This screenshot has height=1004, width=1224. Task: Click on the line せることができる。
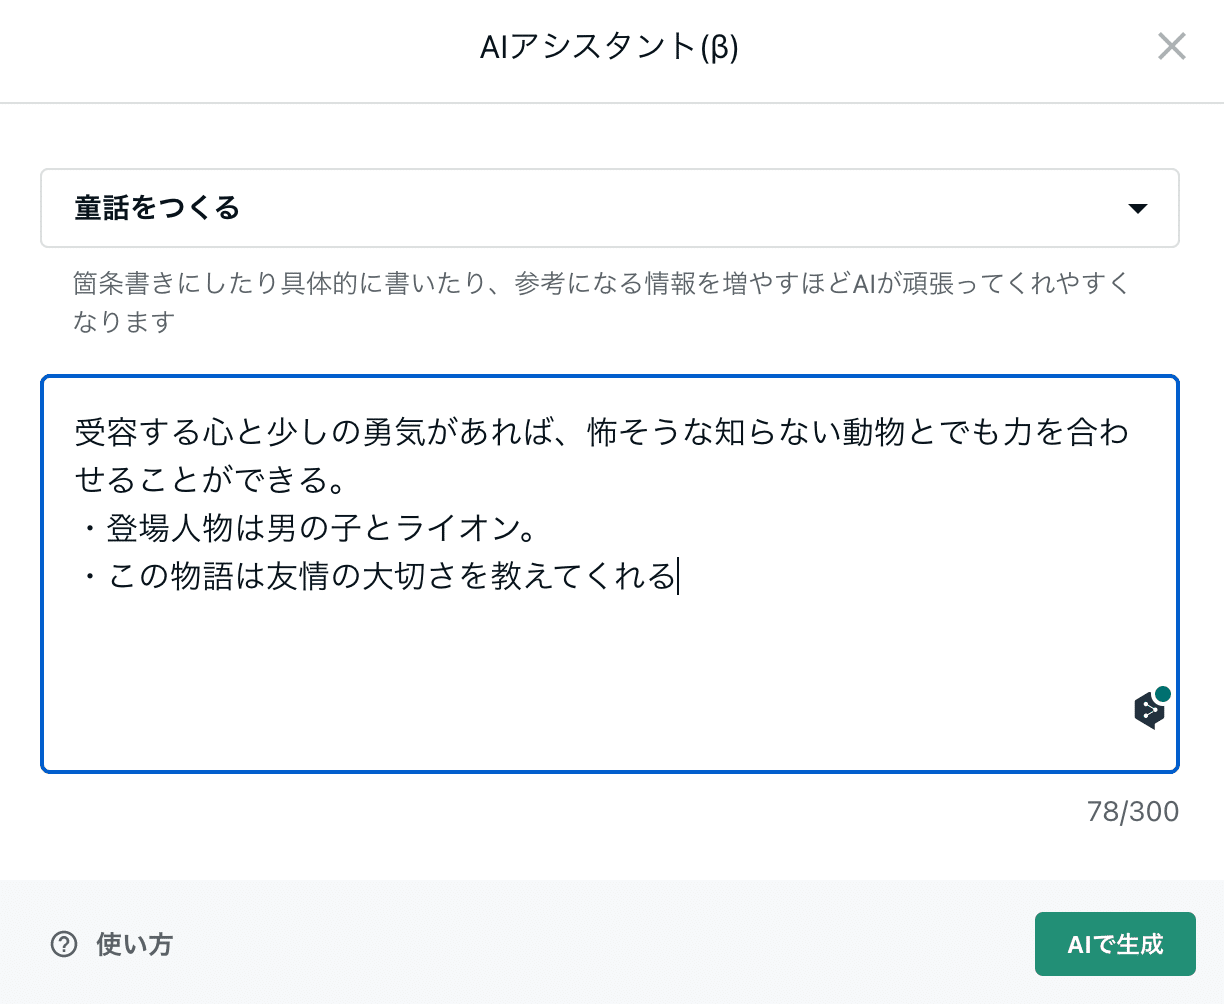pyautogui.click(x=210, y=480)
